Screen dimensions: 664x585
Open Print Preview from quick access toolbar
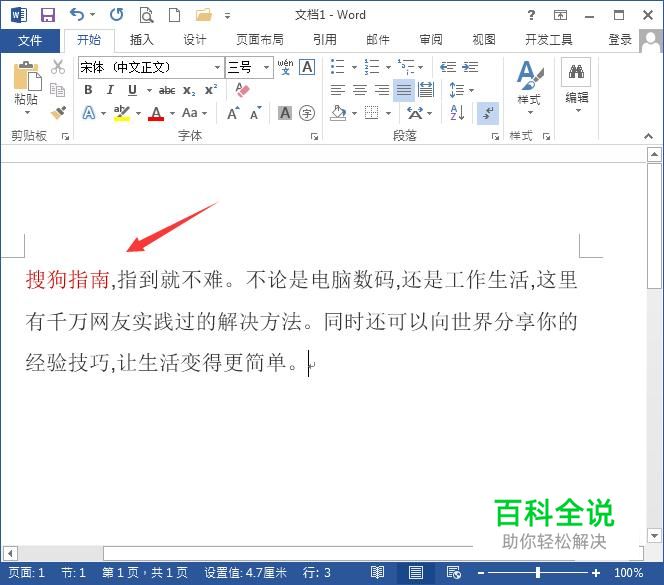[146, 15]
